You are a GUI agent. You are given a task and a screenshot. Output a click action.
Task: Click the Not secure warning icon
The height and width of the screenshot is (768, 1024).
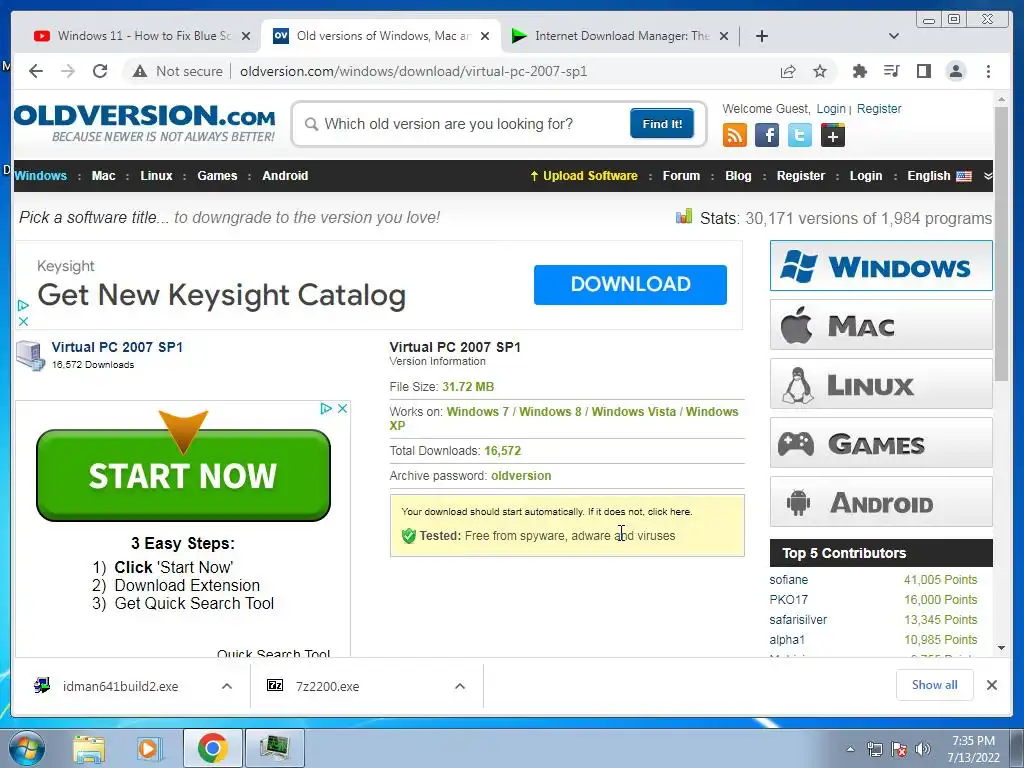click(140, 71)
